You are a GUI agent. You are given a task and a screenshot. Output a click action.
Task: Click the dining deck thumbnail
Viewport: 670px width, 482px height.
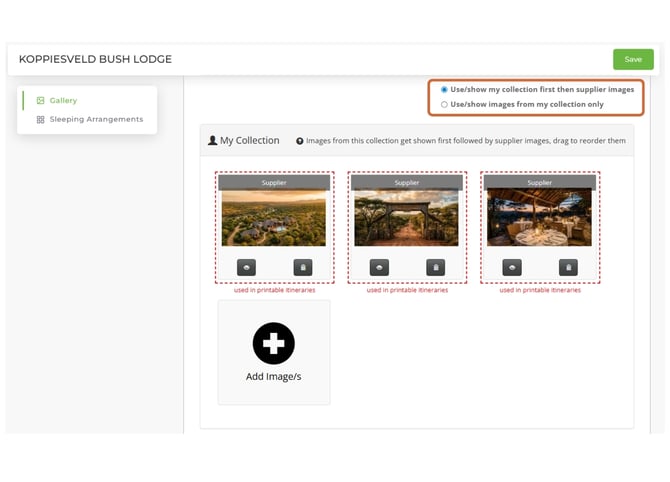coord(539,218)
